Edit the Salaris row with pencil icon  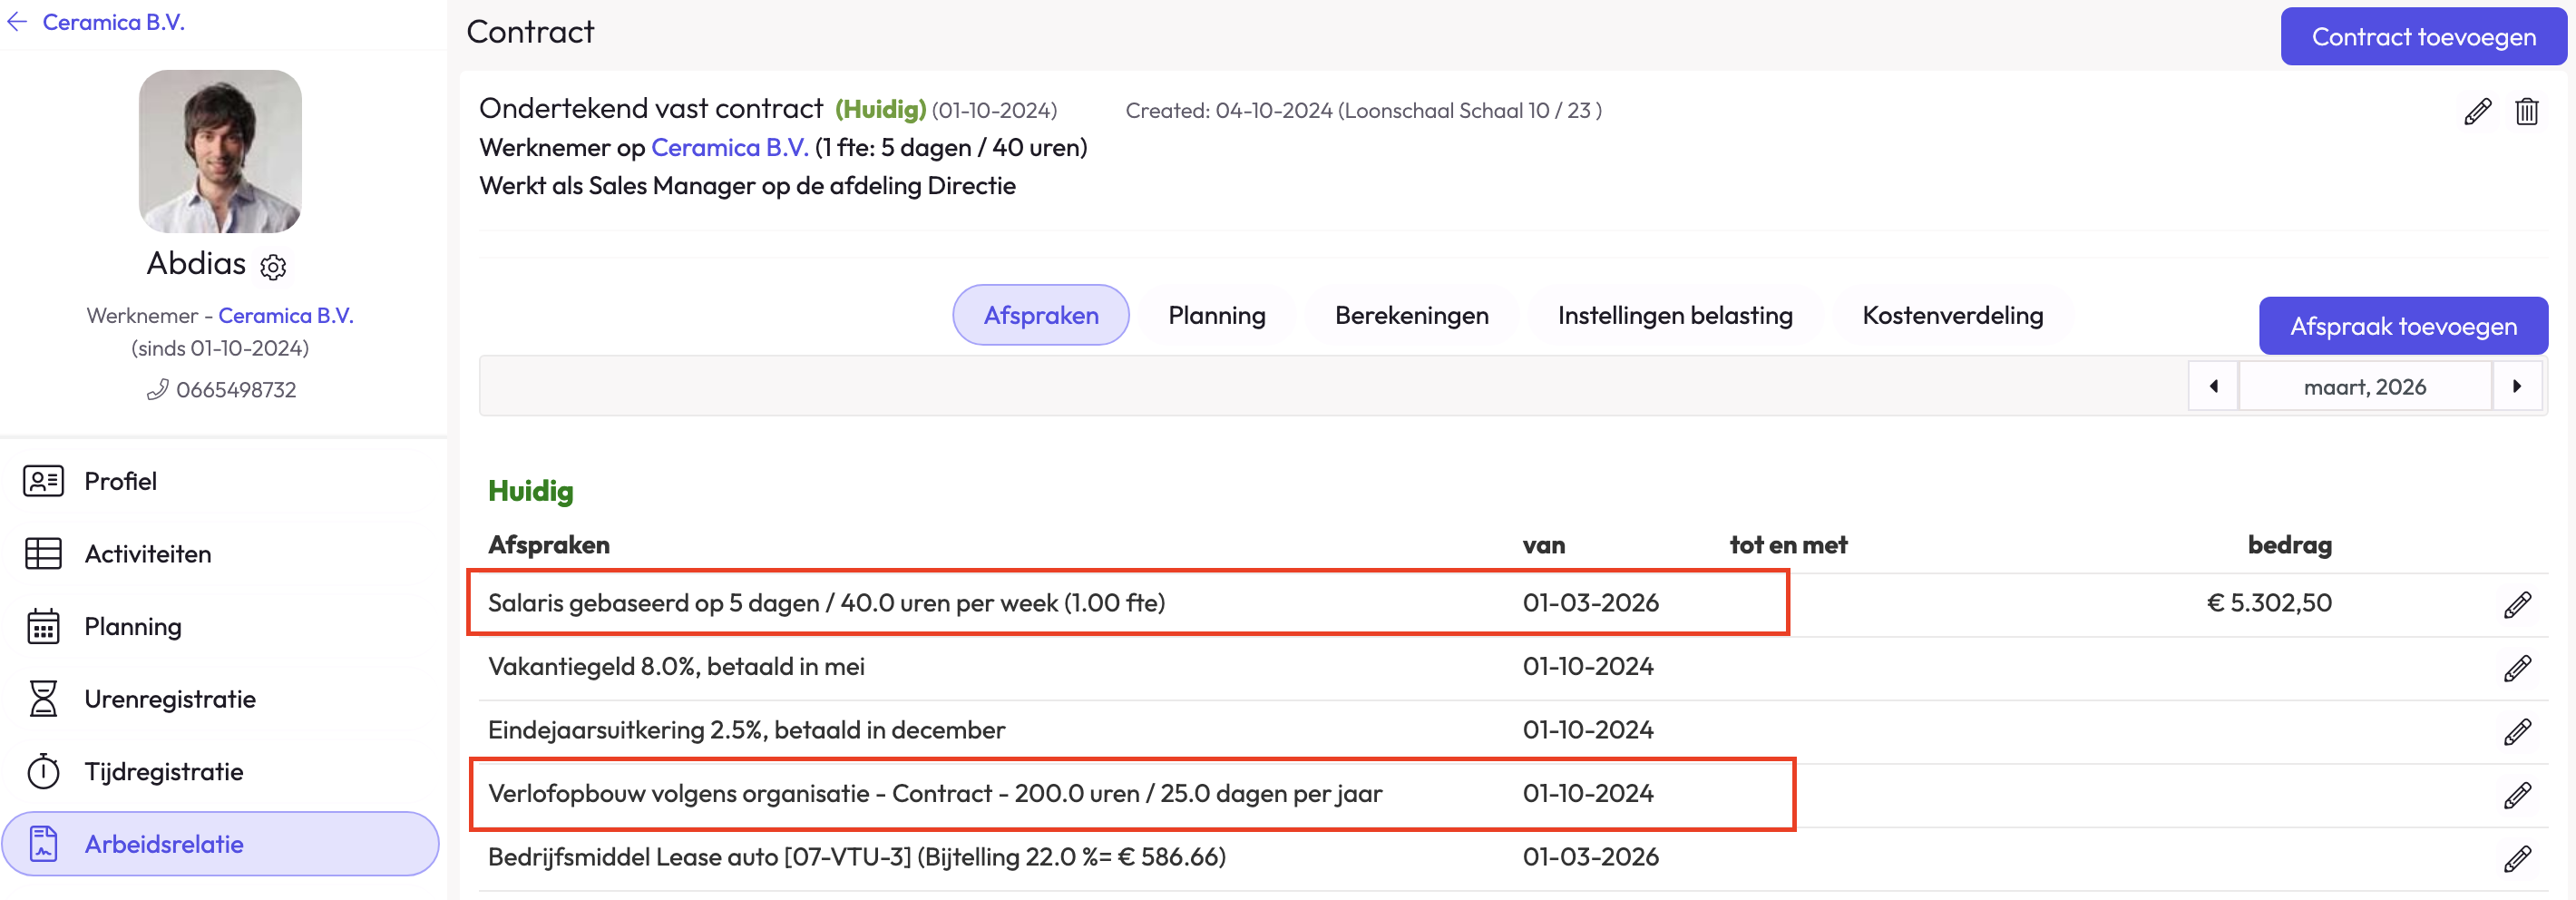2517,604
